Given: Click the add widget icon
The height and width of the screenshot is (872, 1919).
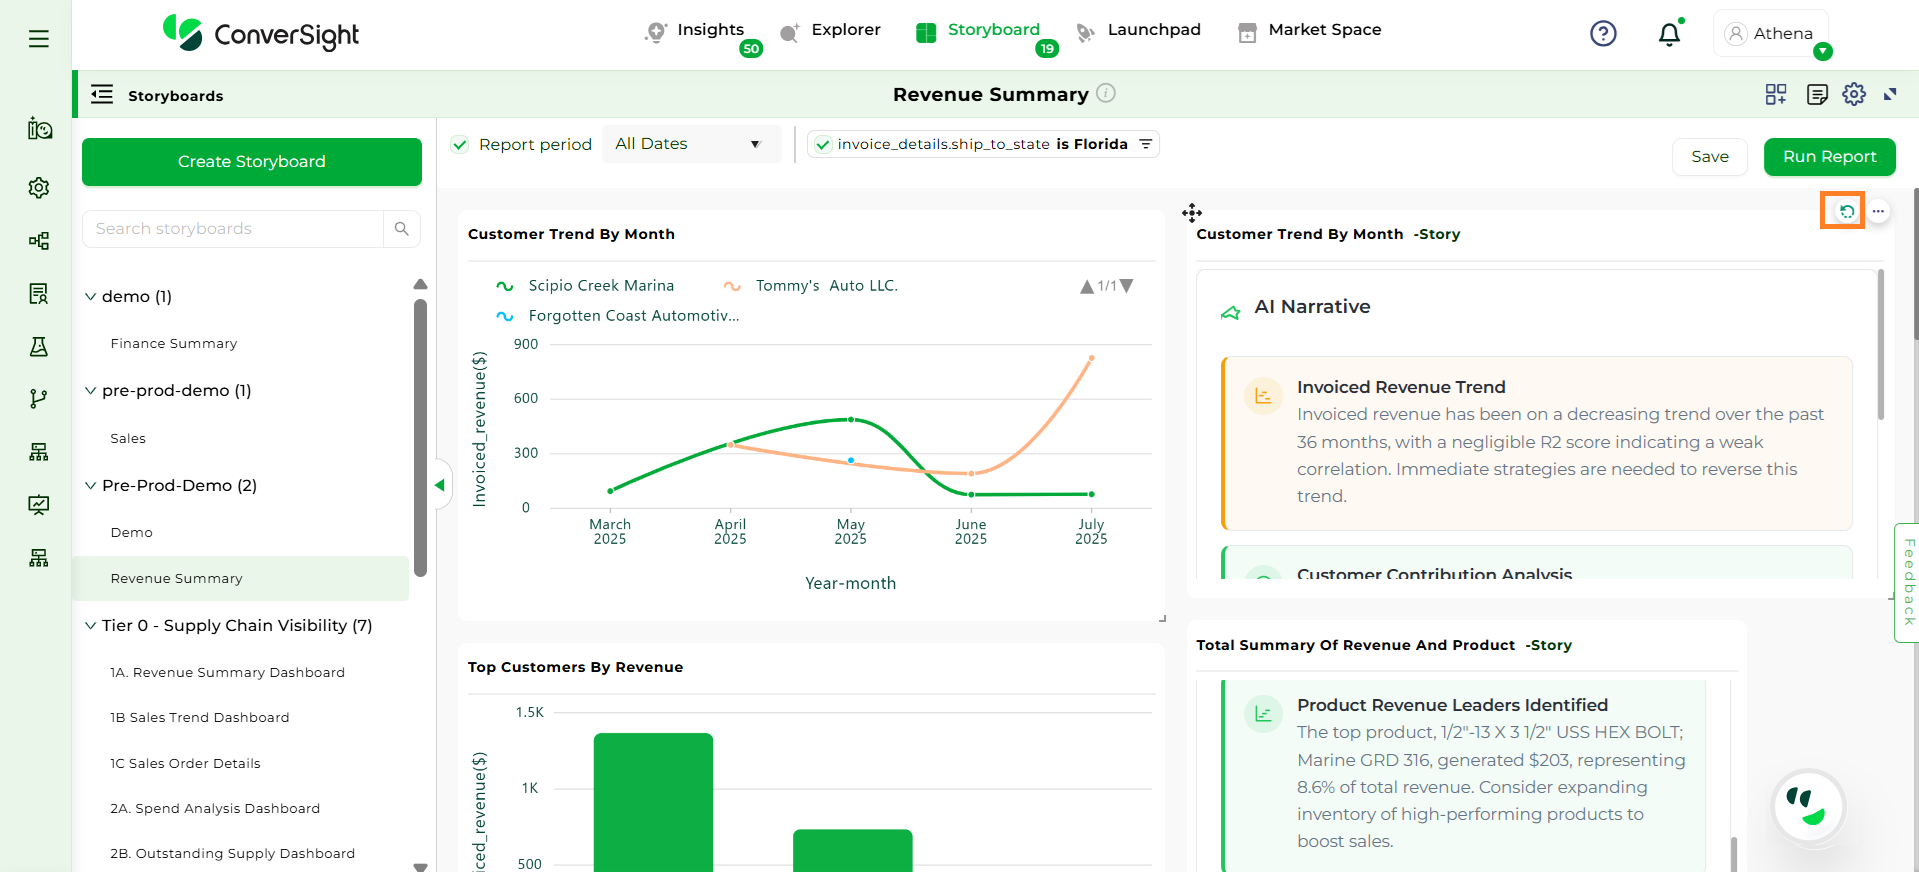Looking at the screenshot, I should click(x=1776, y=94).
